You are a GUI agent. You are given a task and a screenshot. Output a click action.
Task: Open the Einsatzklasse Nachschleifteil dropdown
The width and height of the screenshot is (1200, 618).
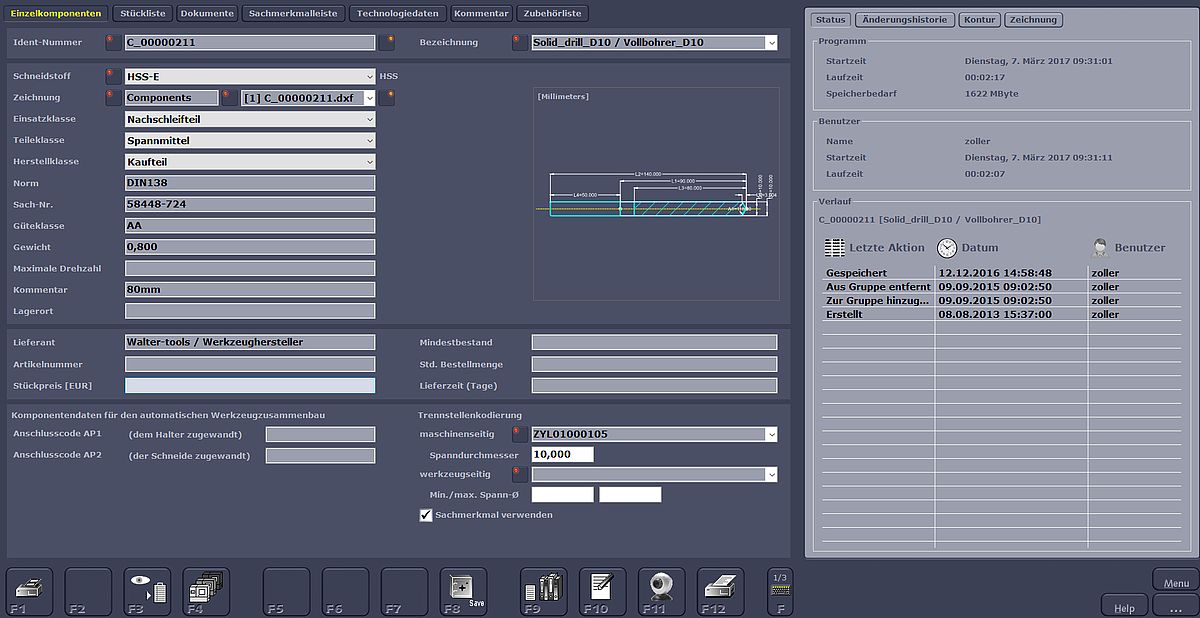pos(369,119)
